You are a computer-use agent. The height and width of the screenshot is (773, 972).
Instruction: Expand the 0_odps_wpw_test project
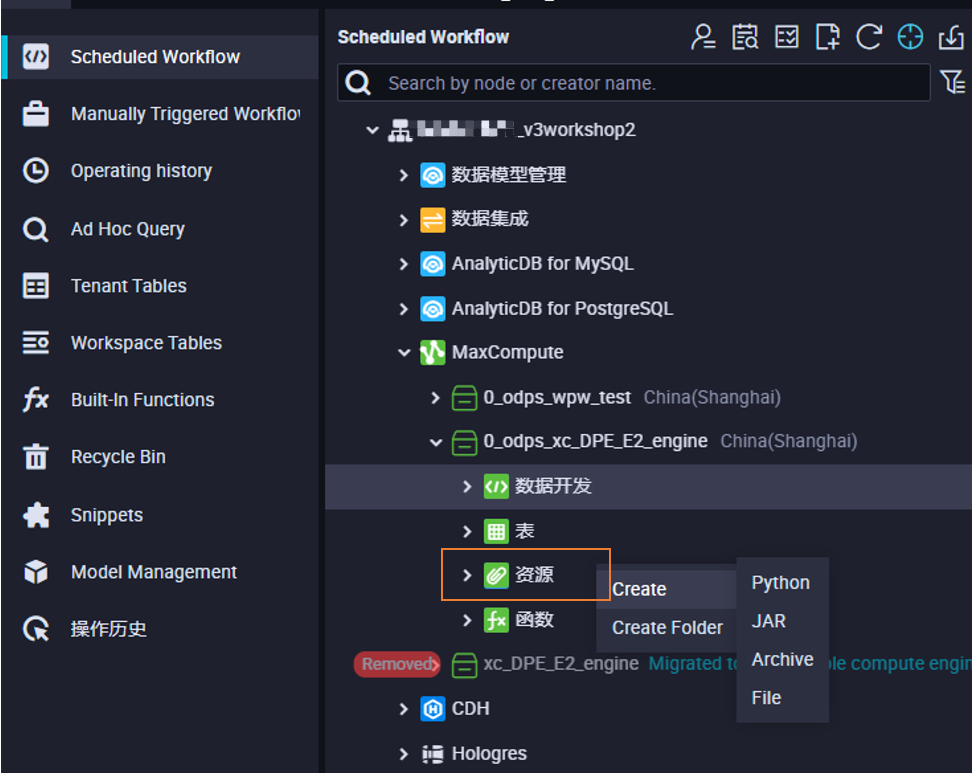(435, 397)
